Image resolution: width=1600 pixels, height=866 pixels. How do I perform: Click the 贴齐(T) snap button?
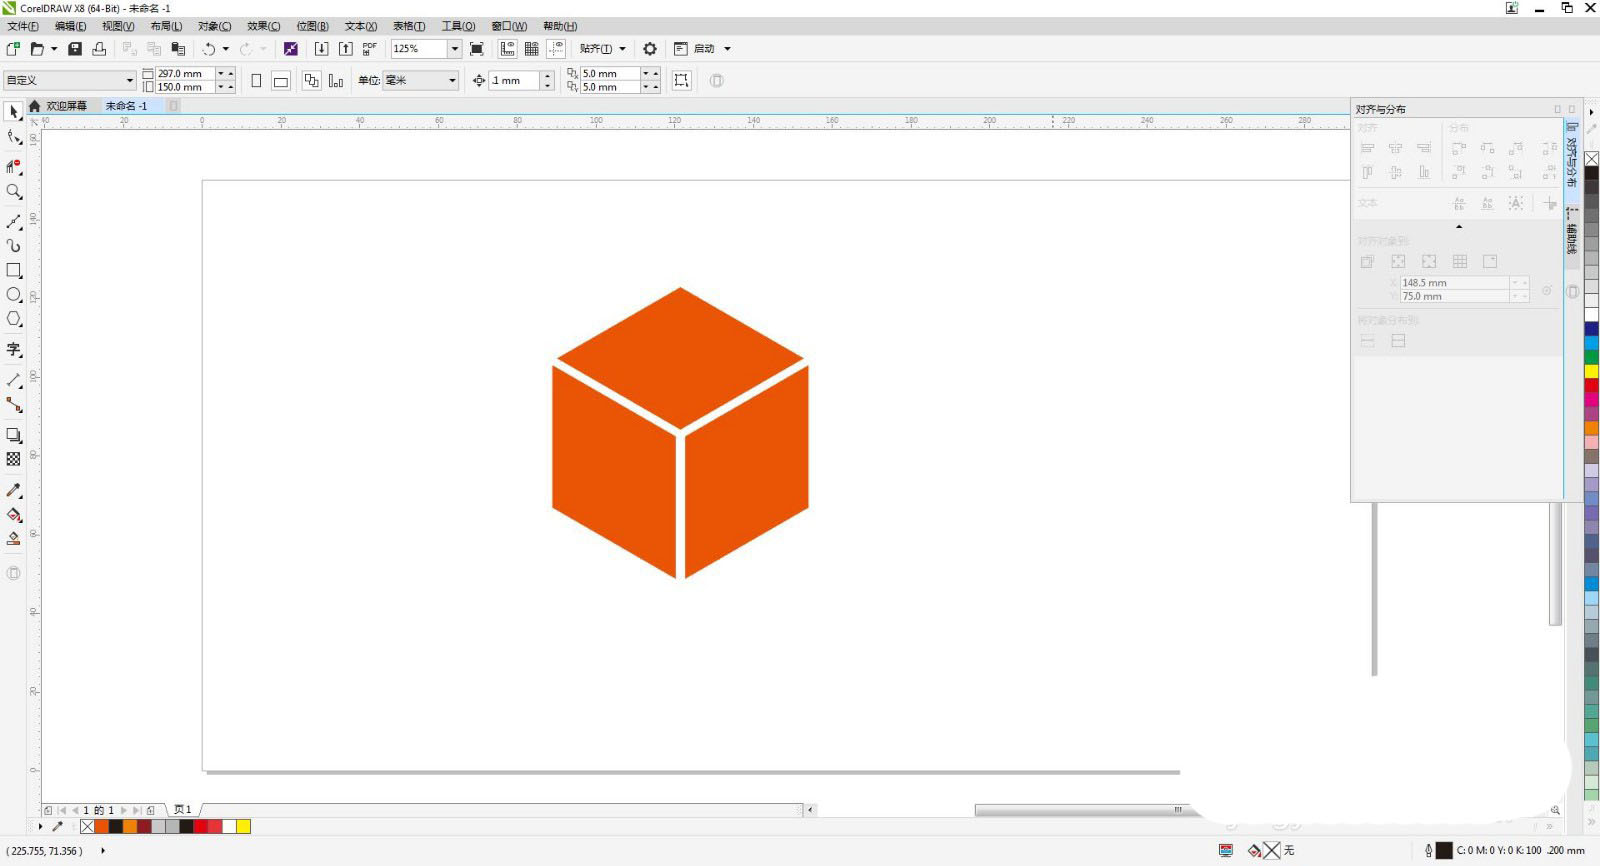(596, 49)
